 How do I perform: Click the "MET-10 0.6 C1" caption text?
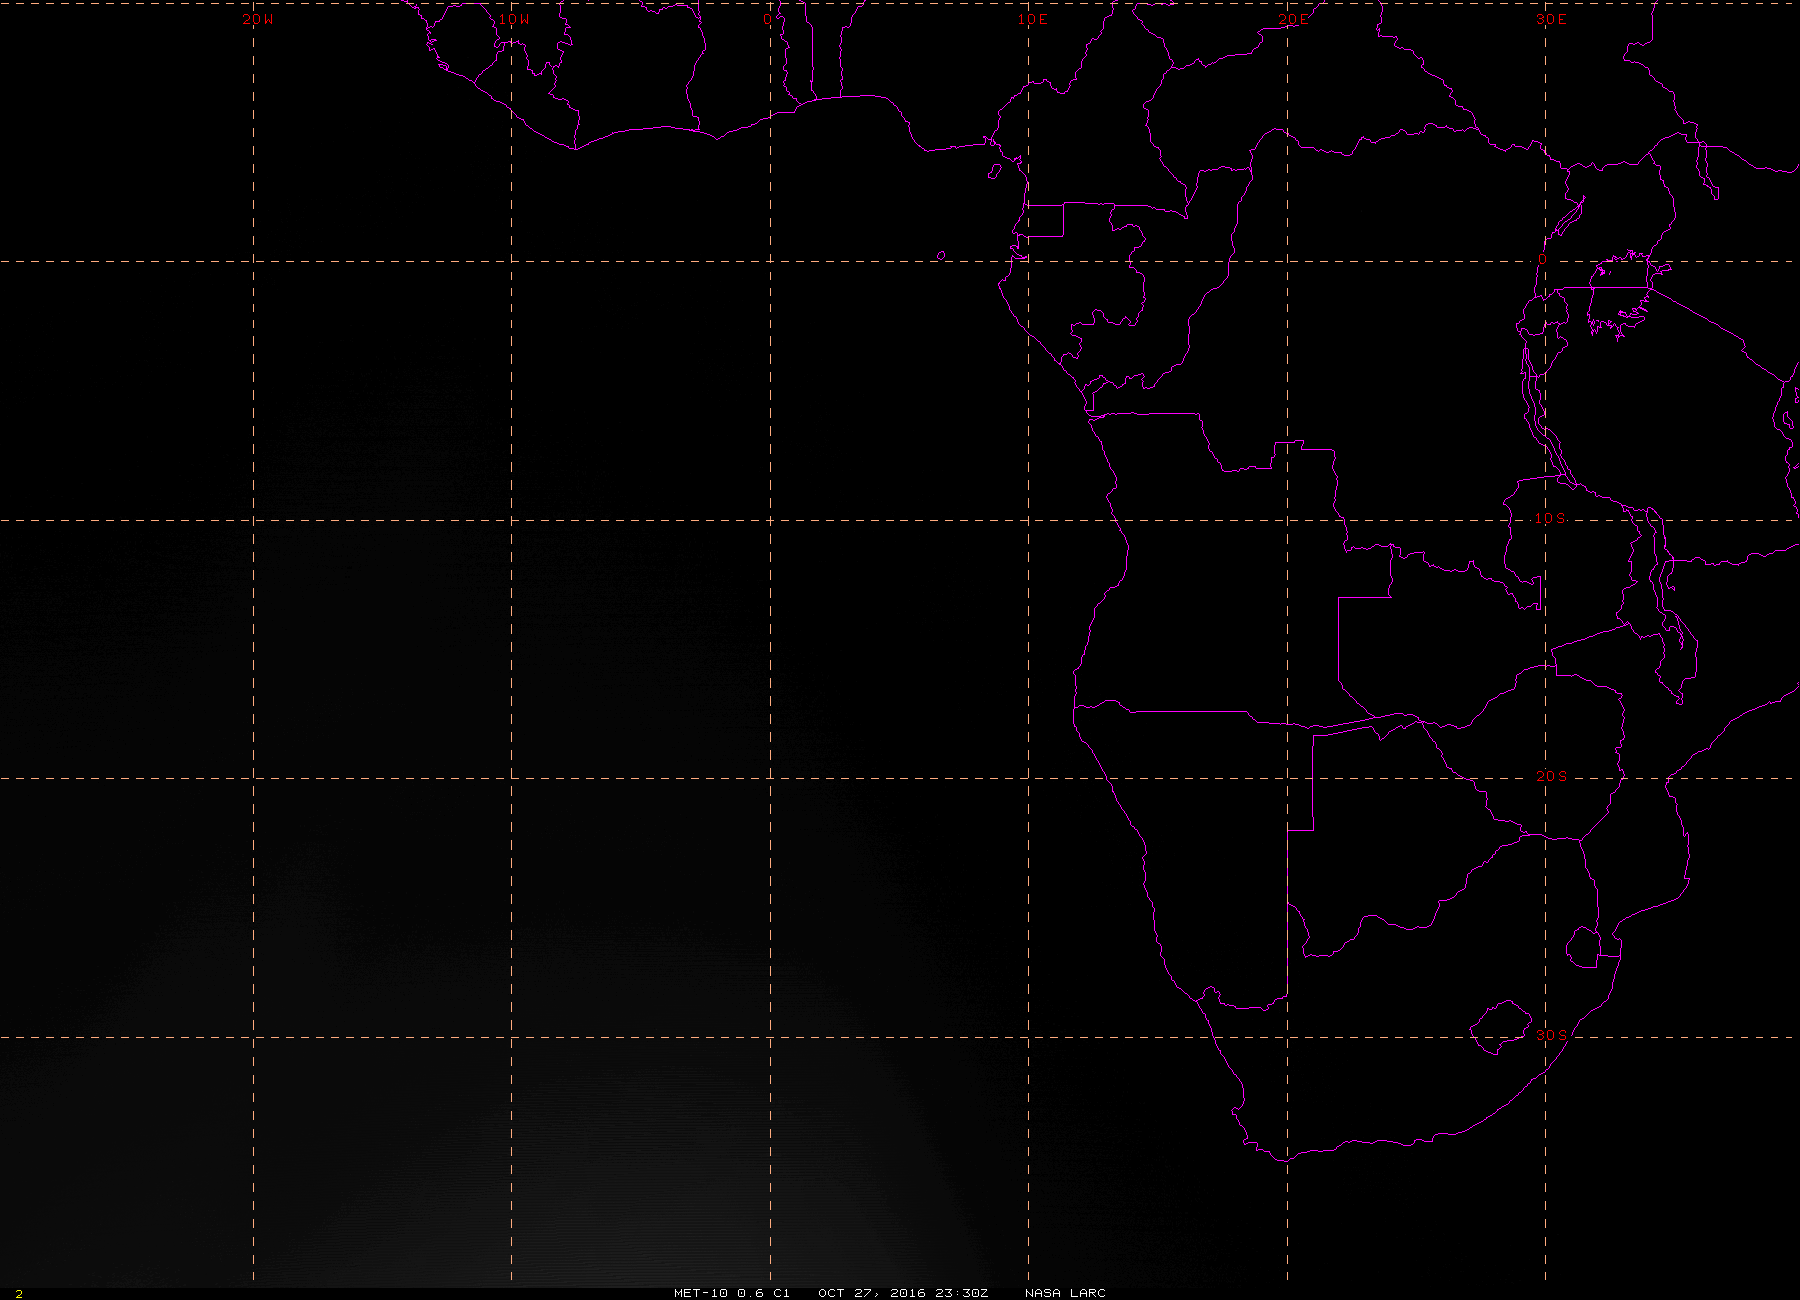pyautogui.click(x=732, y=1293)
